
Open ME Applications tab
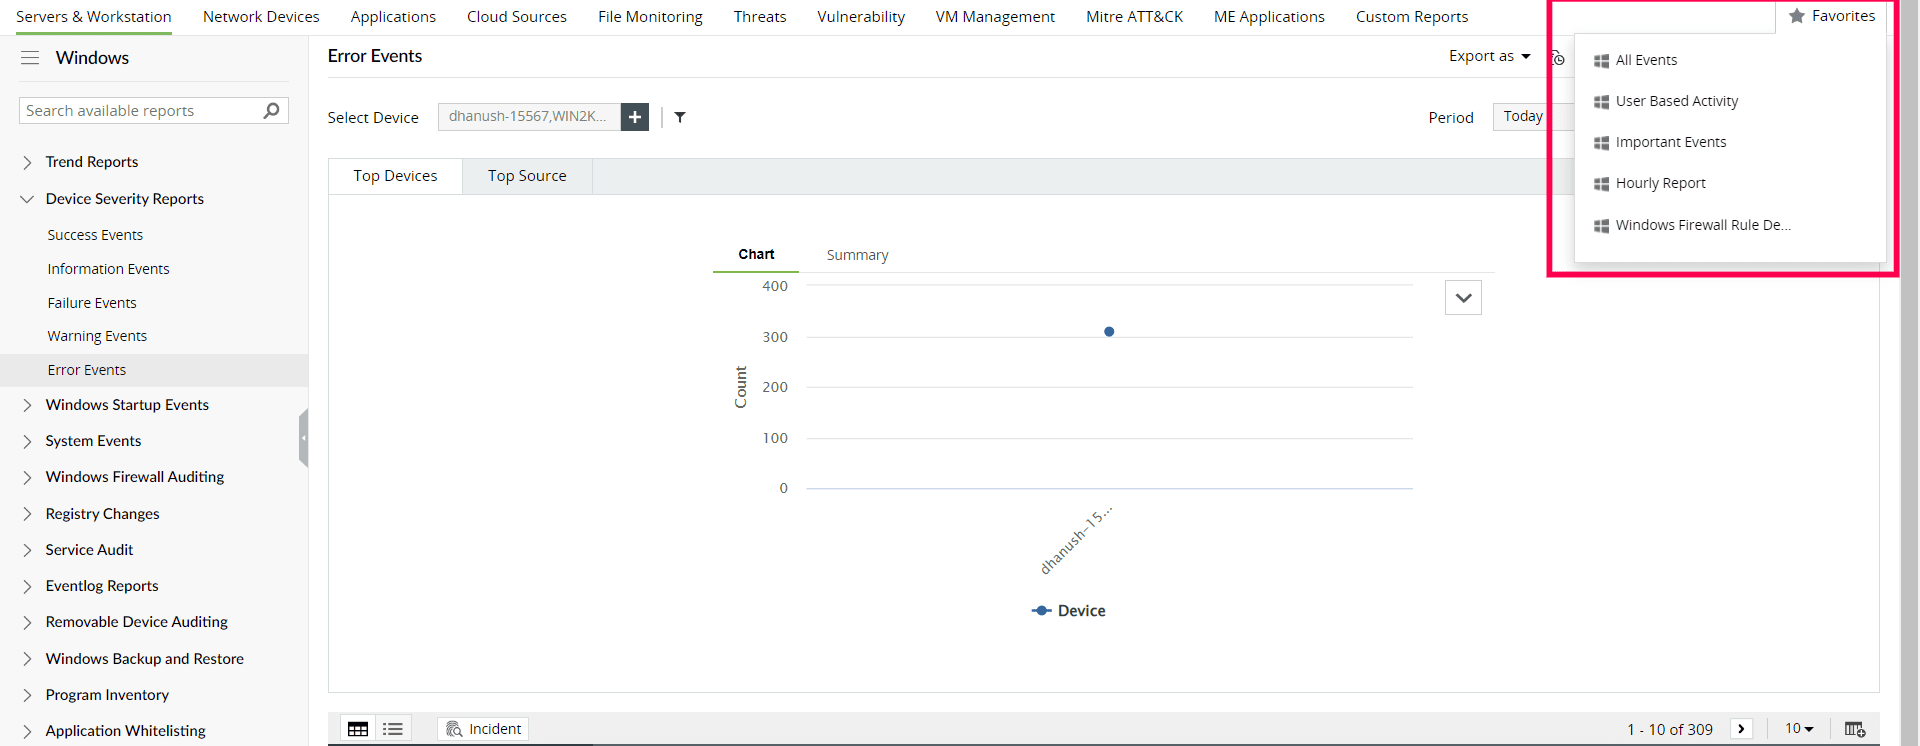[1269, 17]
